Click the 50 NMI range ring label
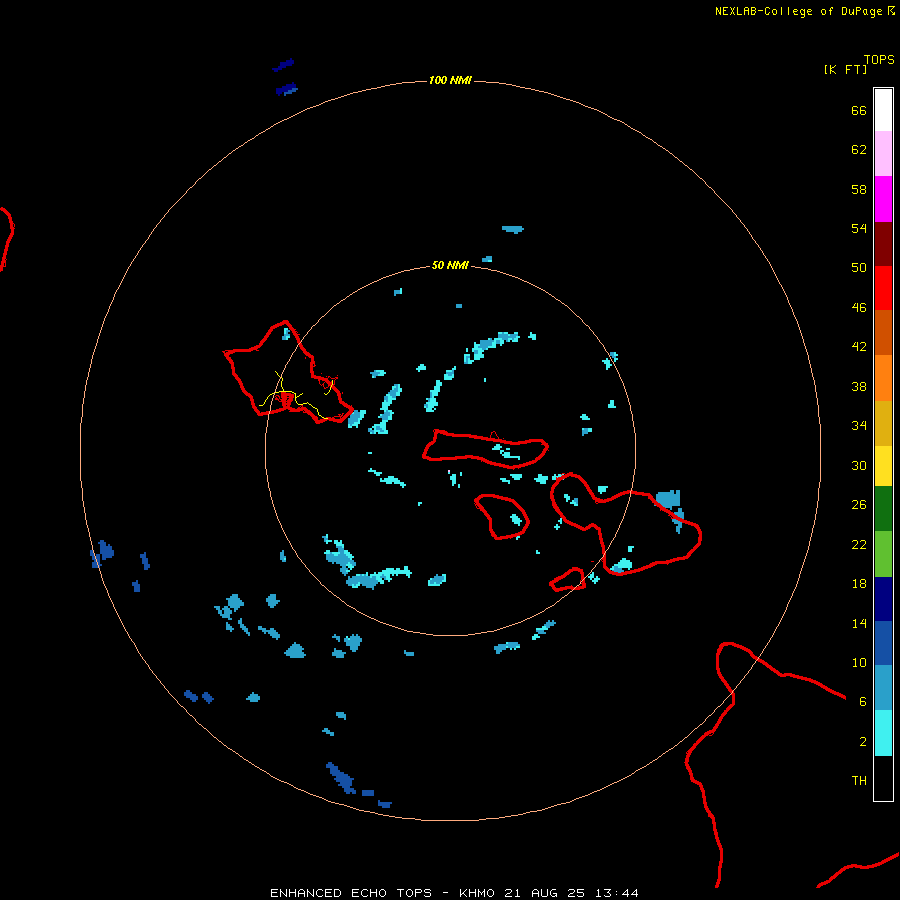 click(450, 265)
